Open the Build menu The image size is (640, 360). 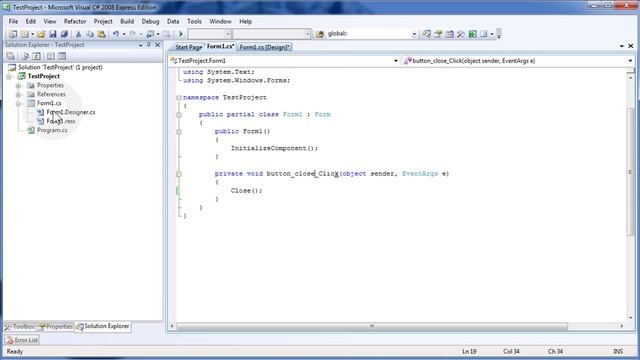[127, 21]
